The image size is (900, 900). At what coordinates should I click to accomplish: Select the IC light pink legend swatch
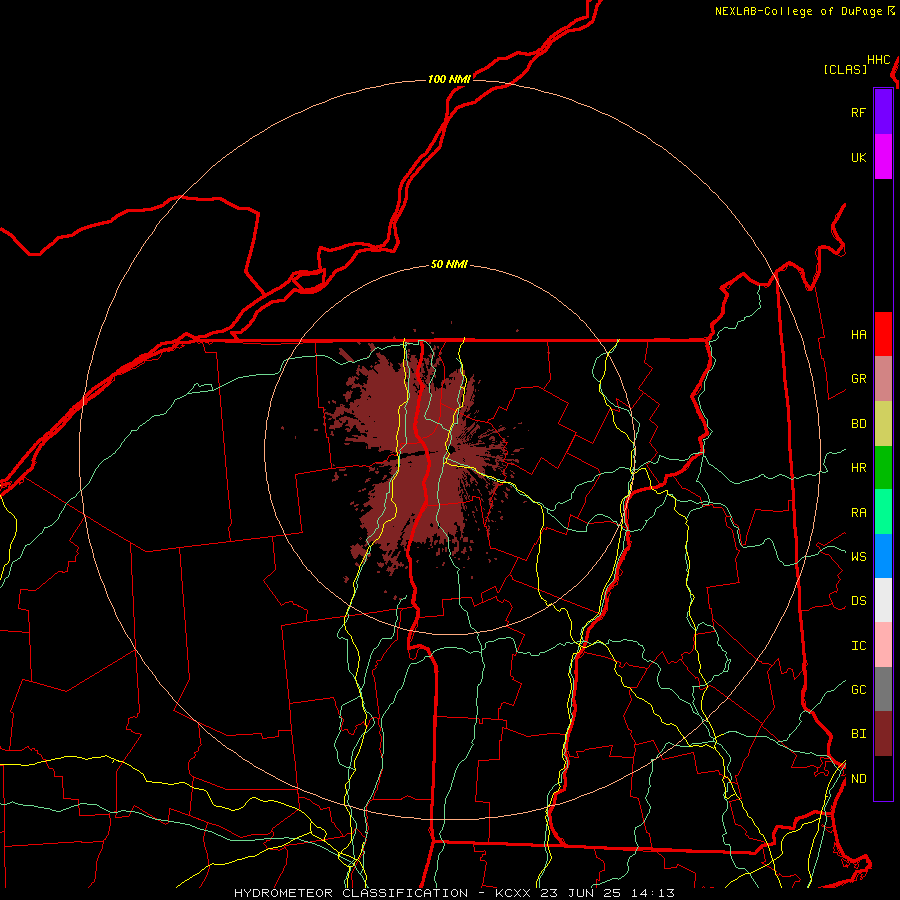point(883,645)
